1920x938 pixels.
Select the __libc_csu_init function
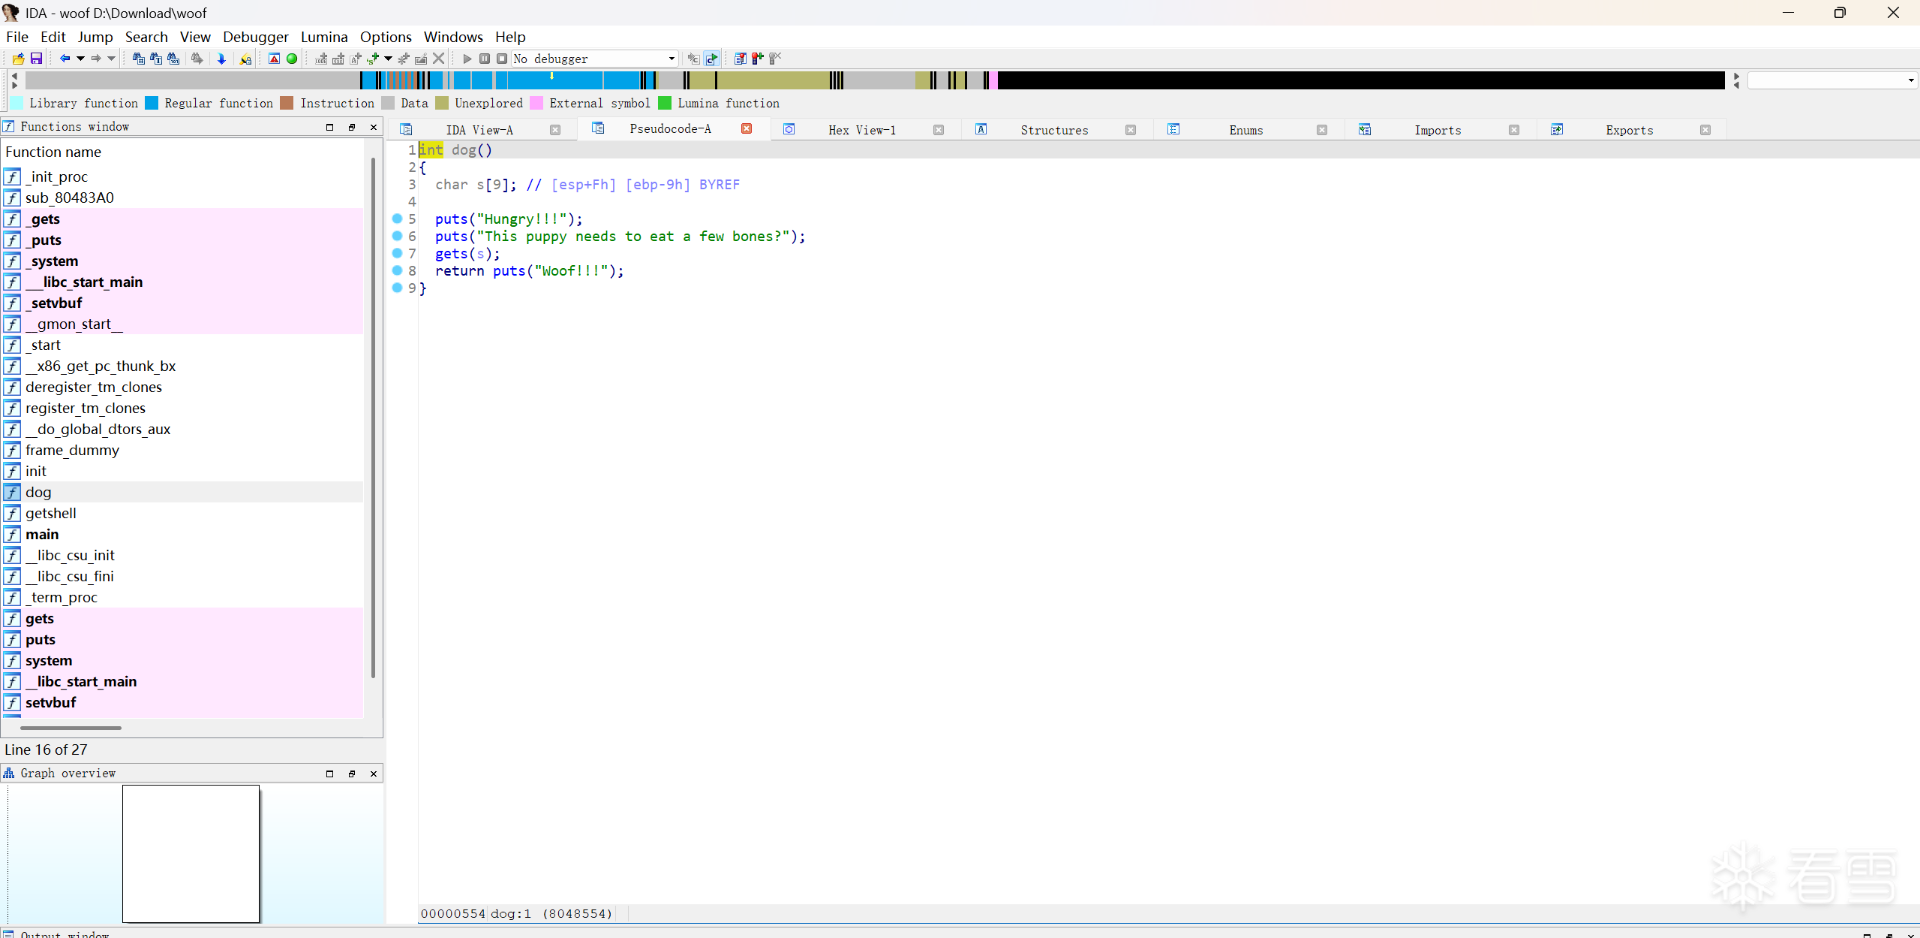pos(183,555)
